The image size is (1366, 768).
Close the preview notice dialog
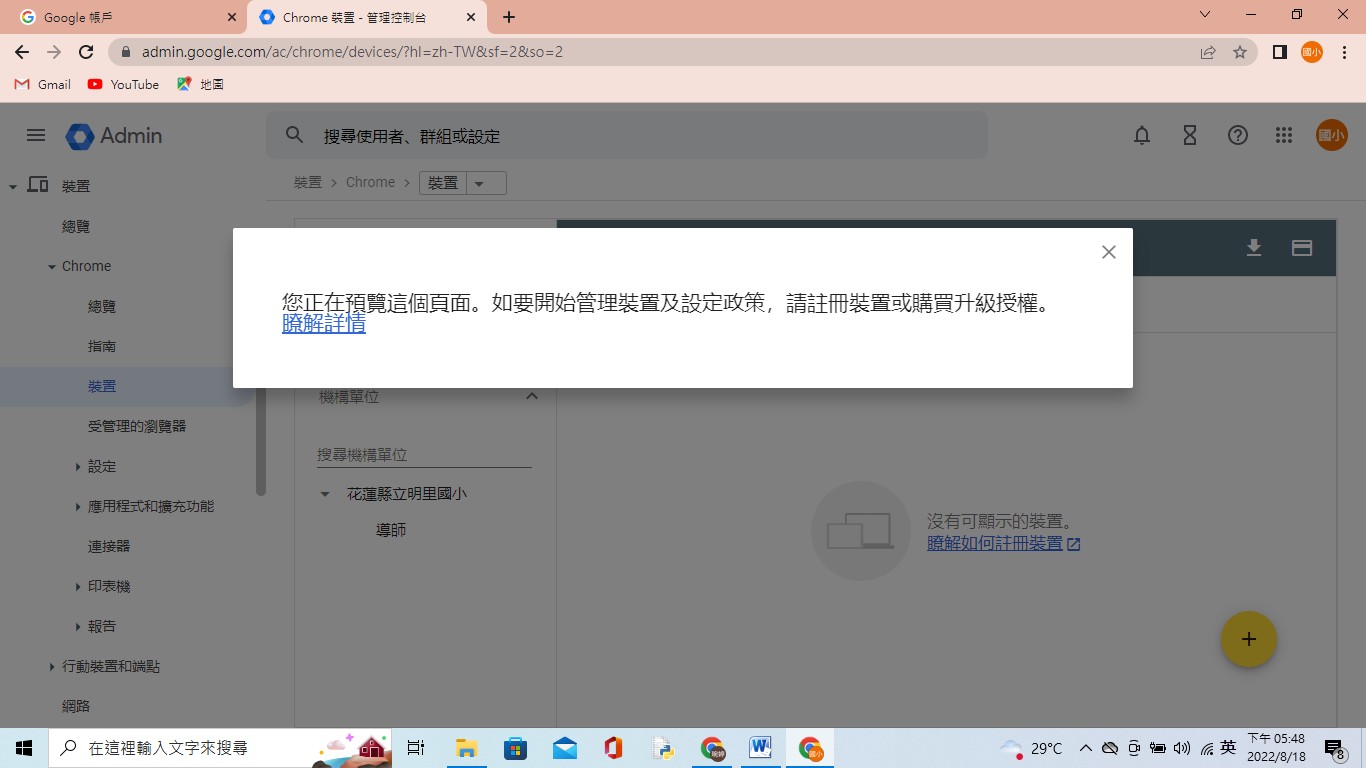[1108, 252]
